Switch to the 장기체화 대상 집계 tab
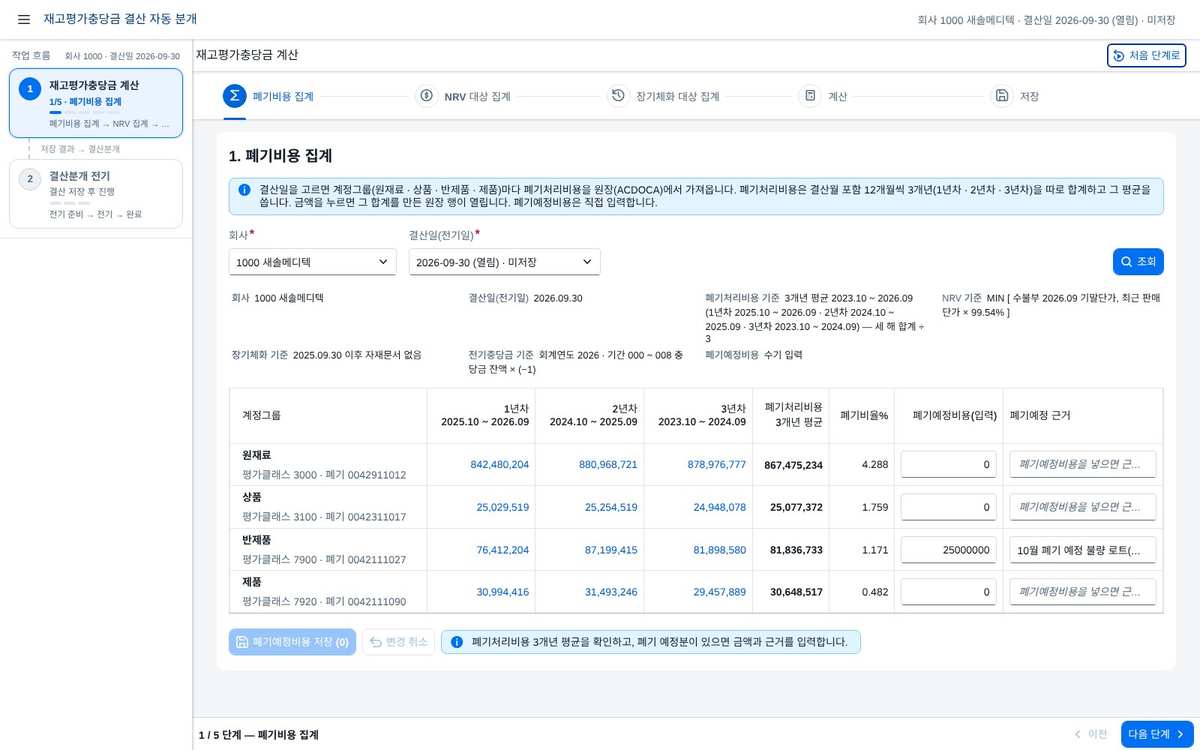 click(x=665, y=96)
